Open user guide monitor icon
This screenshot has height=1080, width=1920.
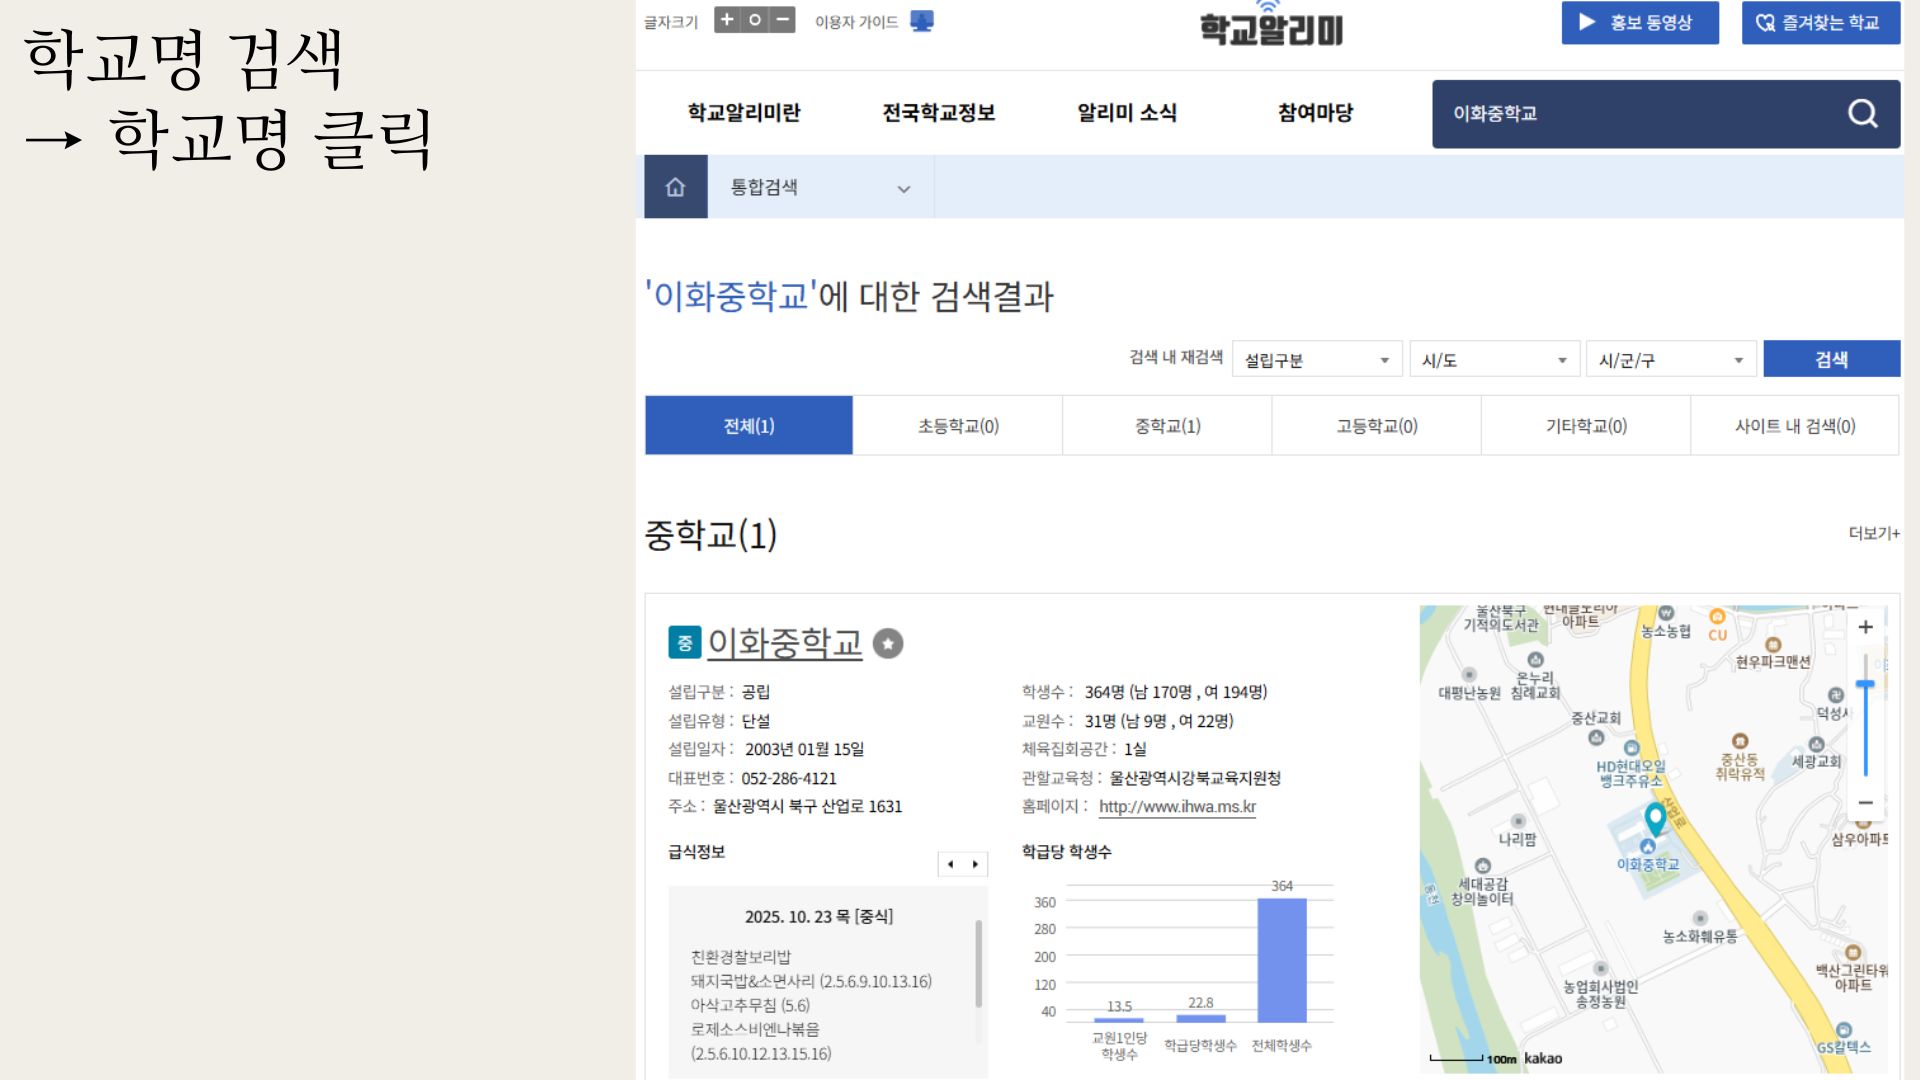(921, 21)
